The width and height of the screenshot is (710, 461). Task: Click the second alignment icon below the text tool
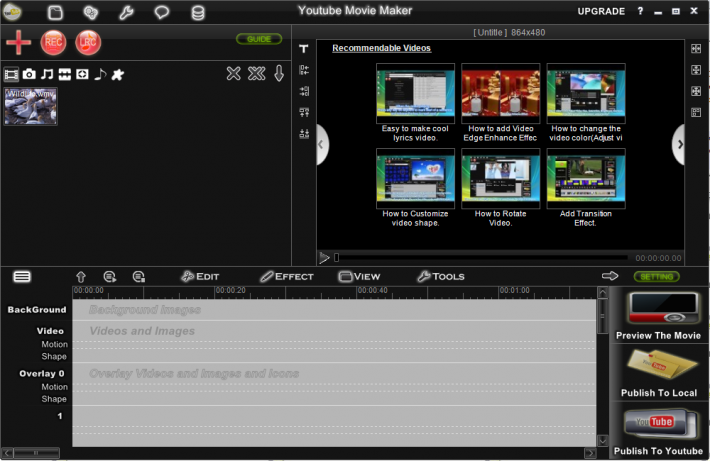[304, 70]
